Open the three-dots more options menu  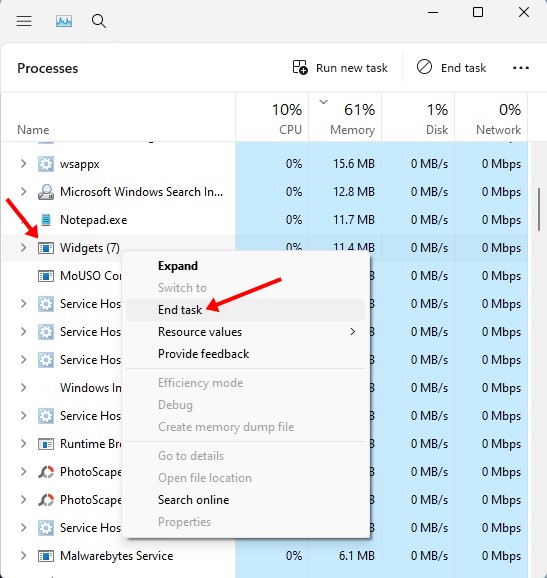click(520, 68)
